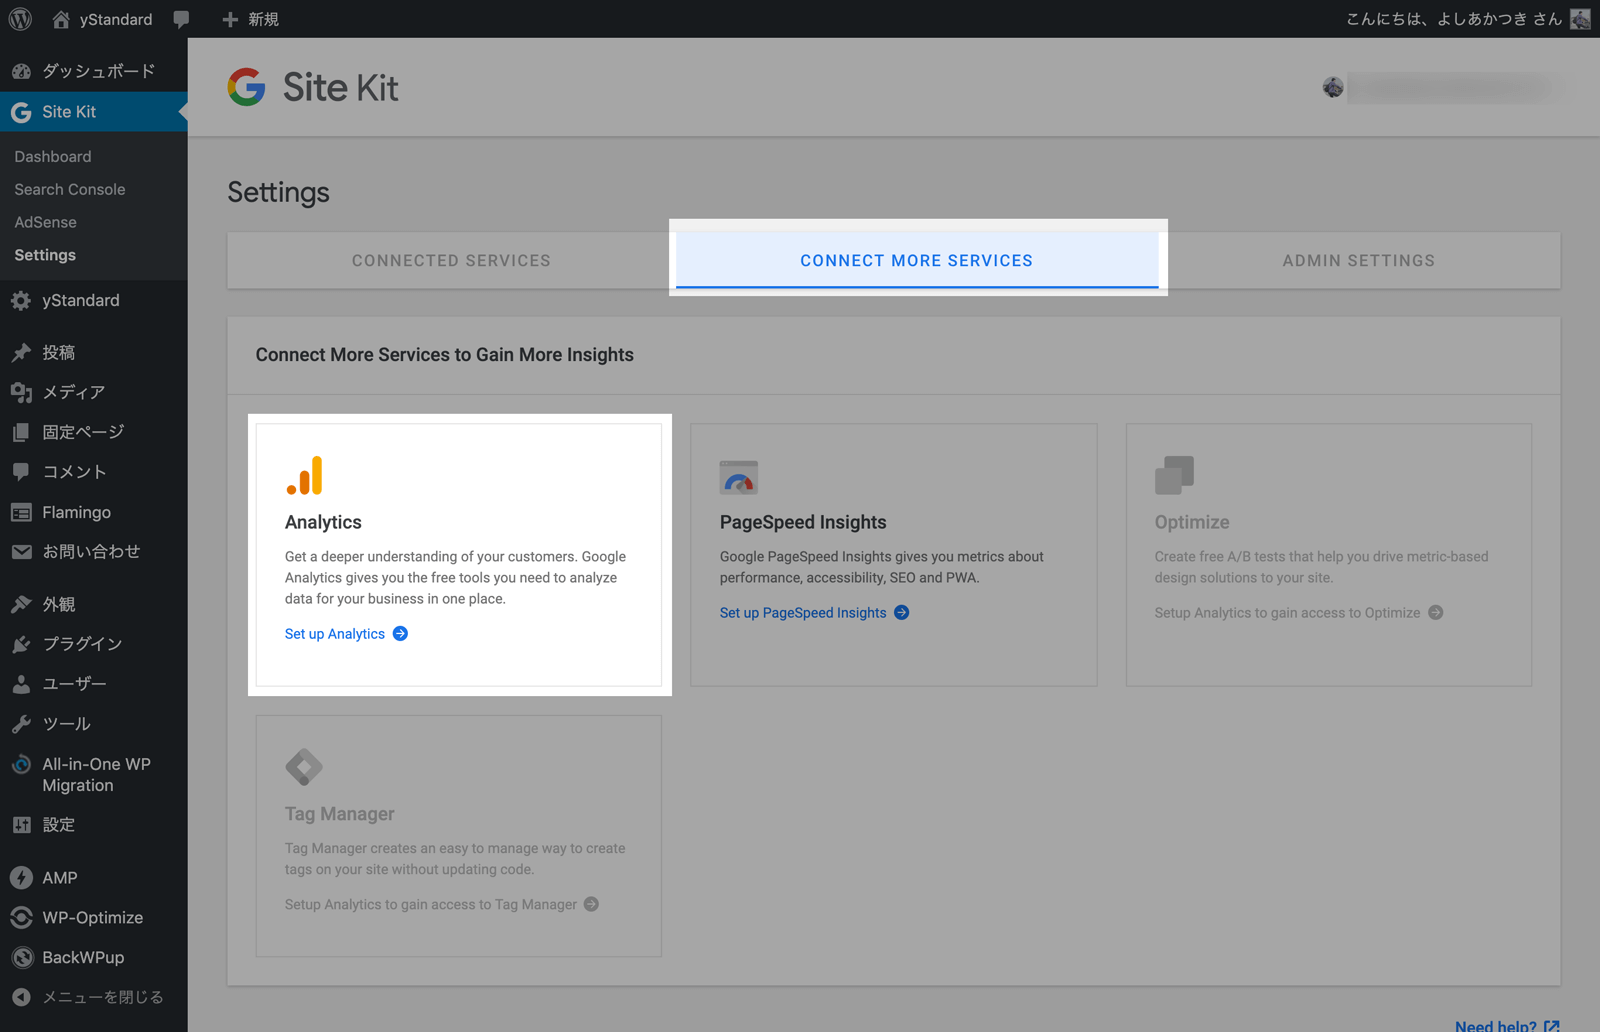Switch to the Admin Settings tab
Image resolution: width=1600 pixels, height=1032 pixels.
pyautogui.click(x=1359, y=261)
